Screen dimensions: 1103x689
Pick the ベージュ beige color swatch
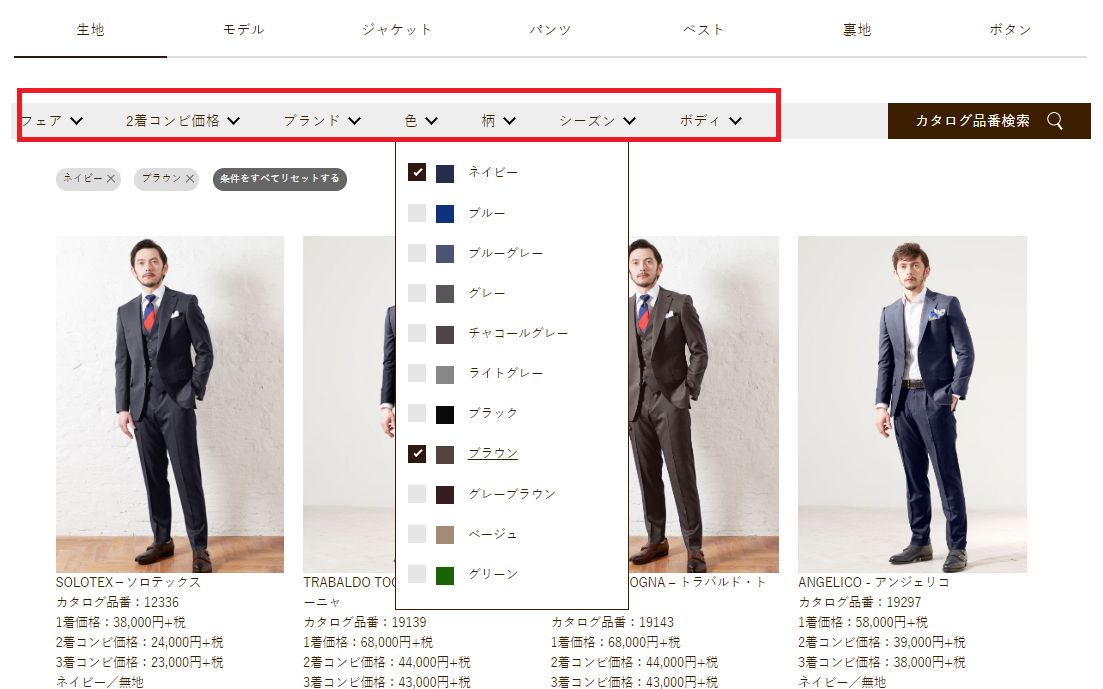point(445,535)
